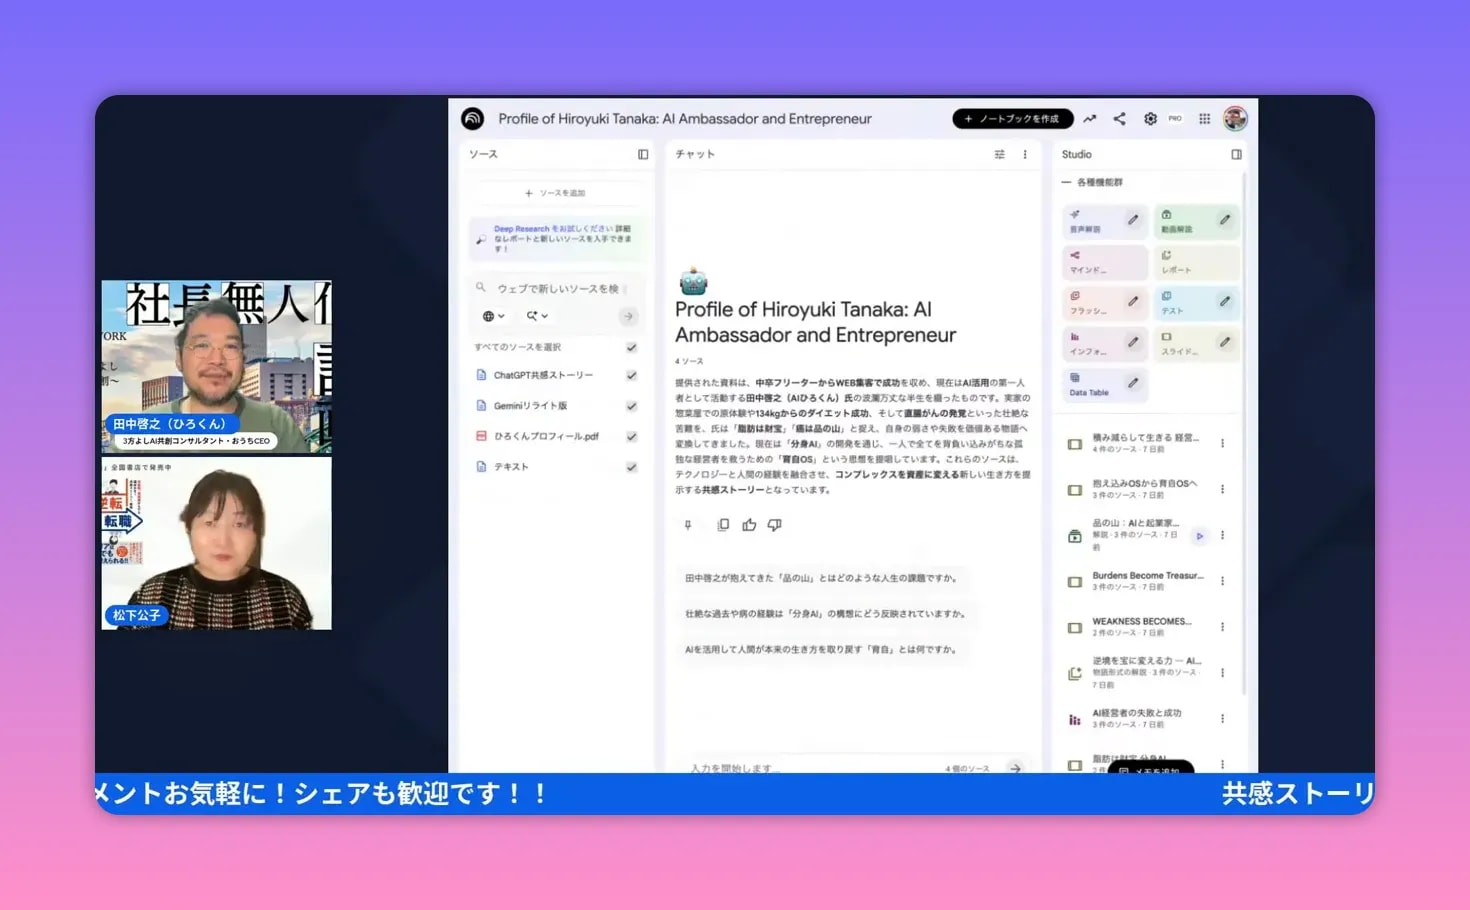Collapse the ソース panel

click(x=641, y=154)
